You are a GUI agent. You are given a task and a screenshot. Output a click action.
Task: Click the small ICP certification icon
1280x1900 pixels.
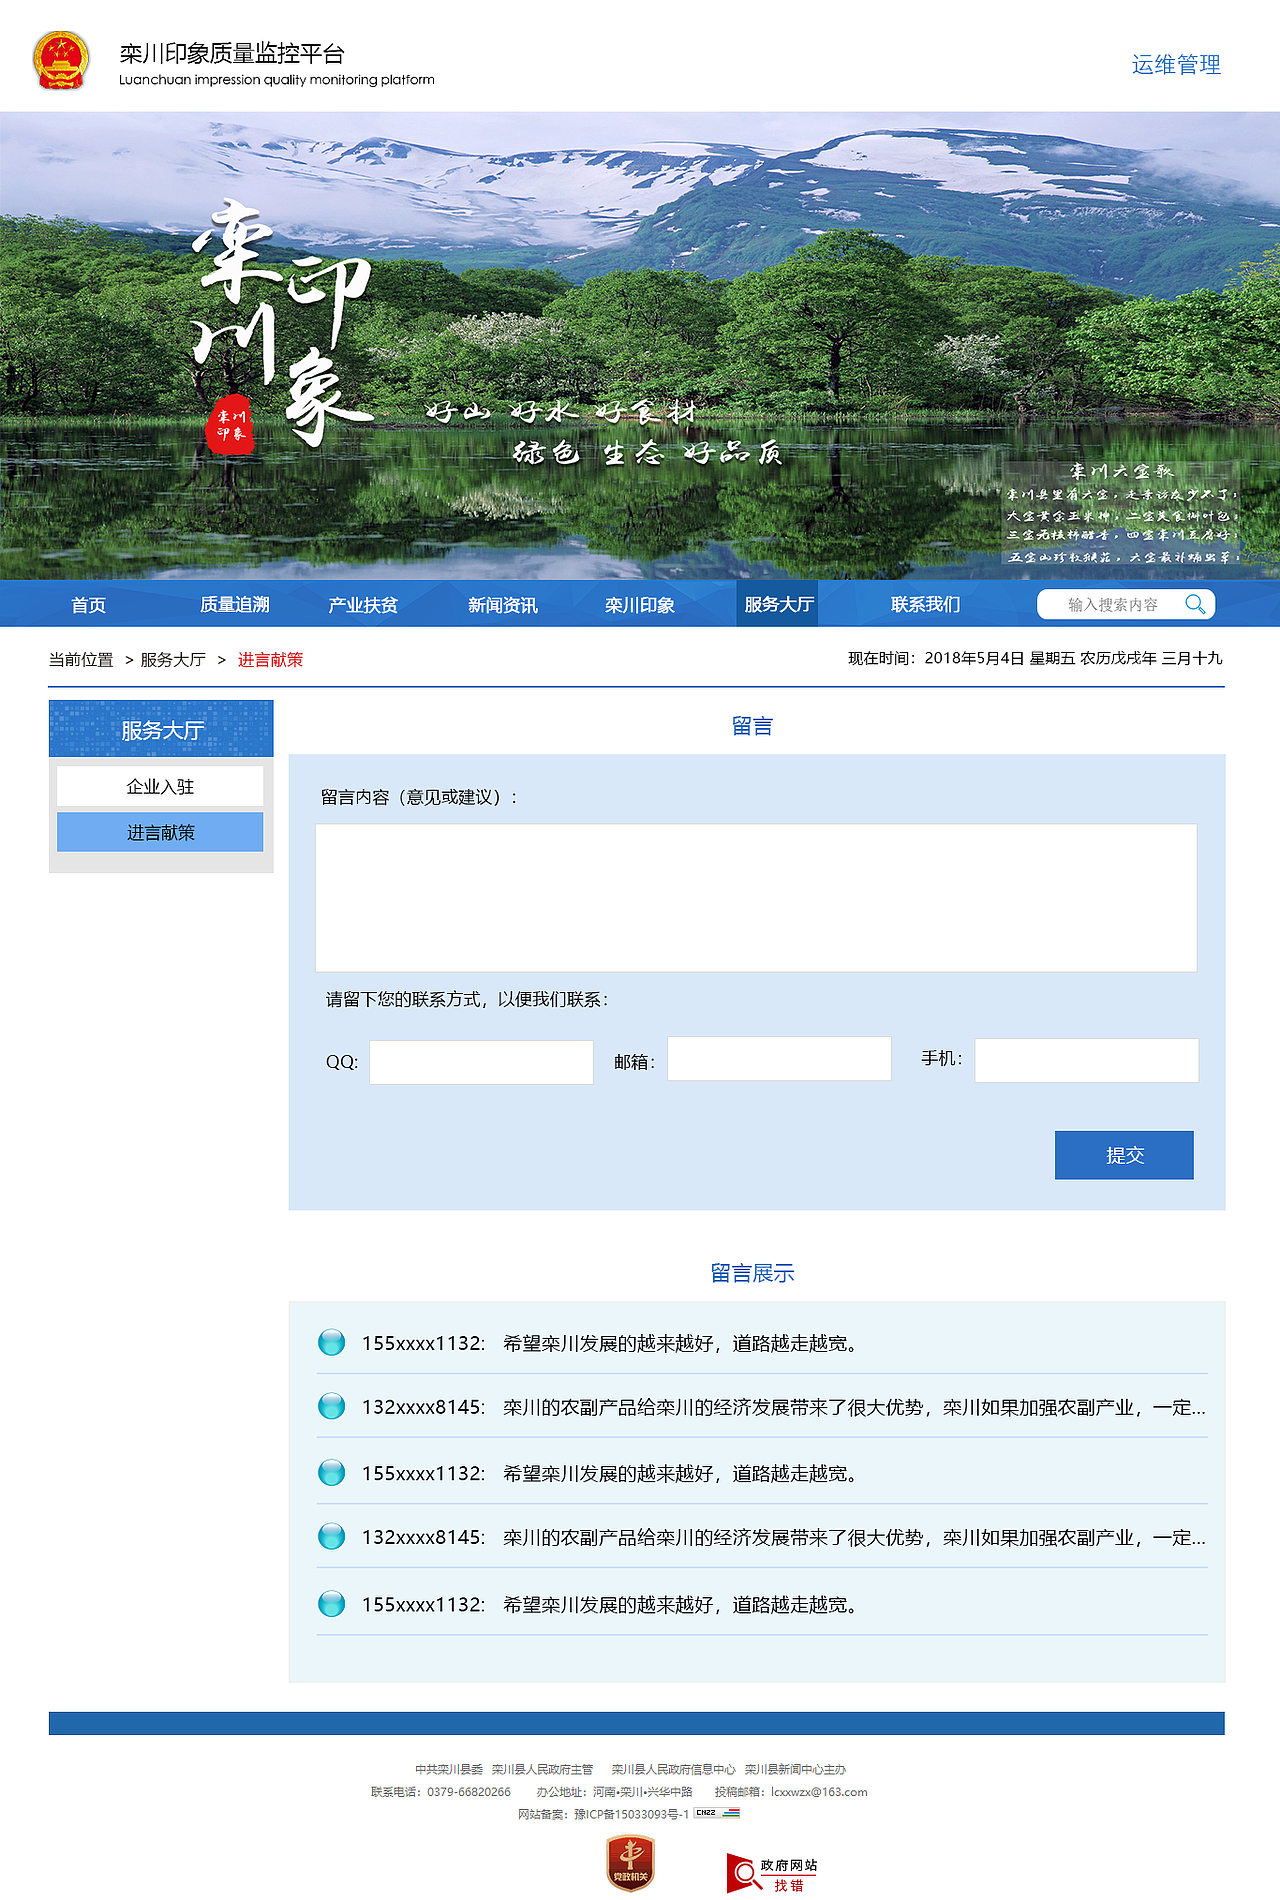[x=717, y=1813]
